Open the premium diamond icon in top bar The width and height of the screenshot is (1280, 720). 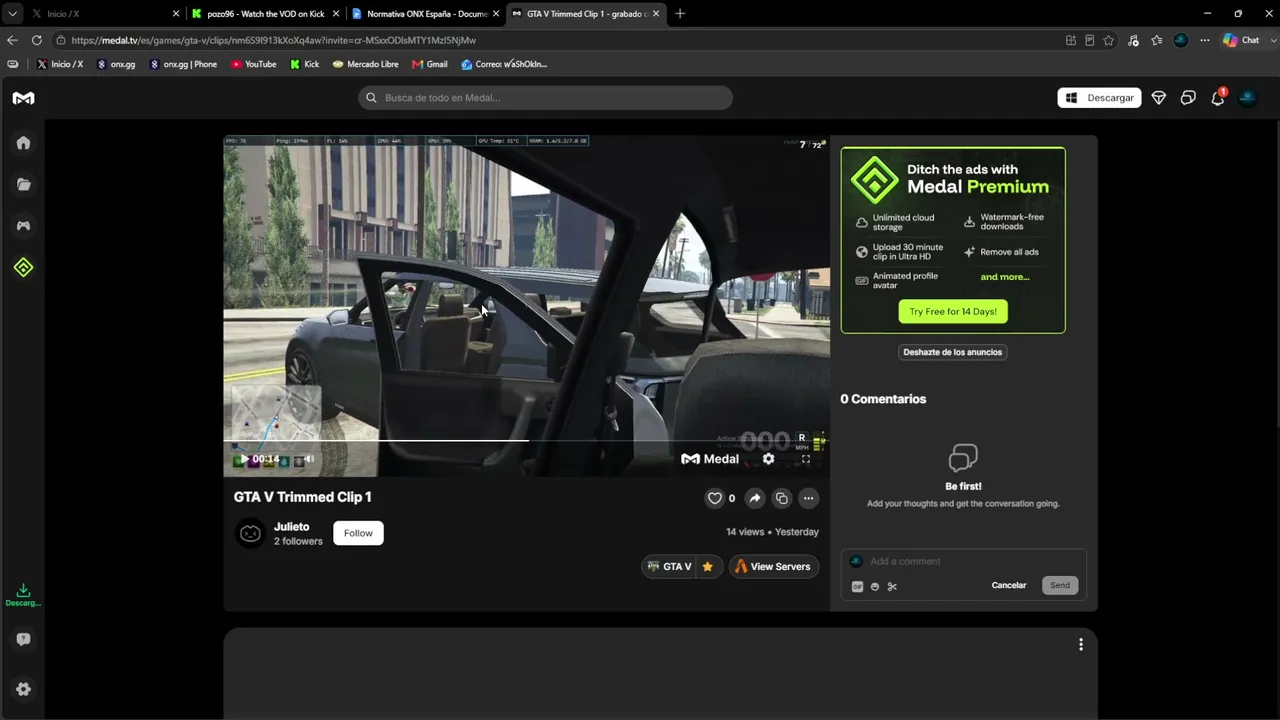click(x=1159, y=98)
